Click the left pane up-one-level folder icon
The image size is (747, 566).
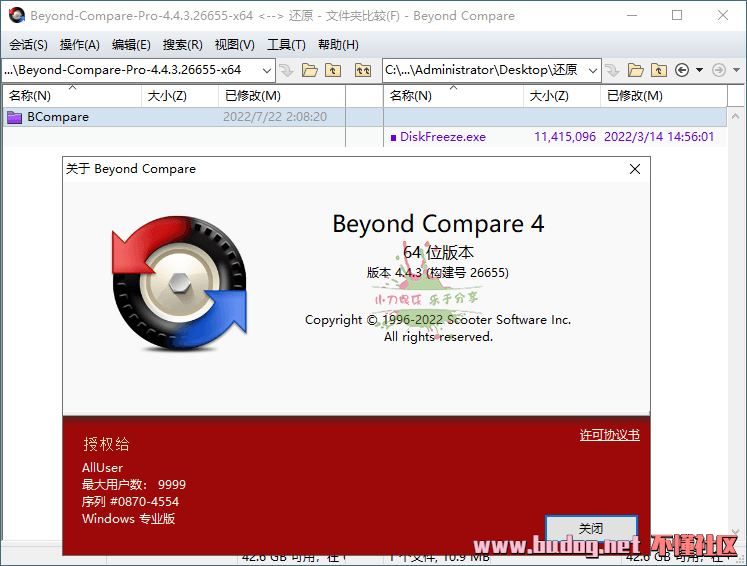coord(333,71)
